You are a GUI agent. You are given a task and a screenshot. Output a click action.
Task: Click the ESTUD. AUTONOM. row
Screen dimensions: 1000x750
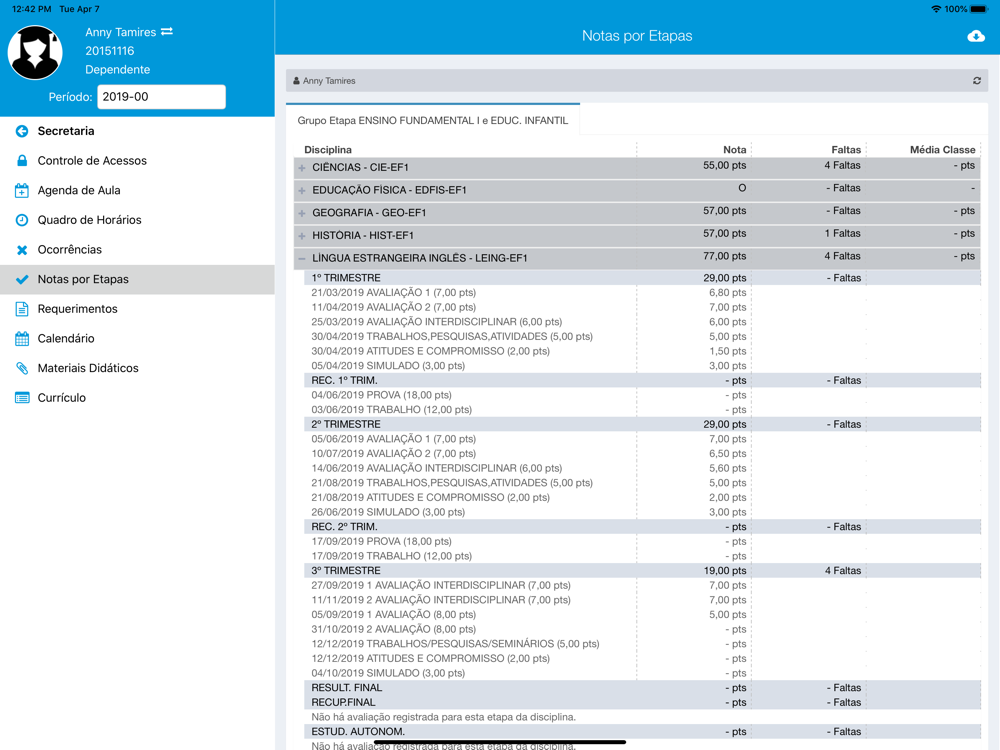(x=642, y=732)
